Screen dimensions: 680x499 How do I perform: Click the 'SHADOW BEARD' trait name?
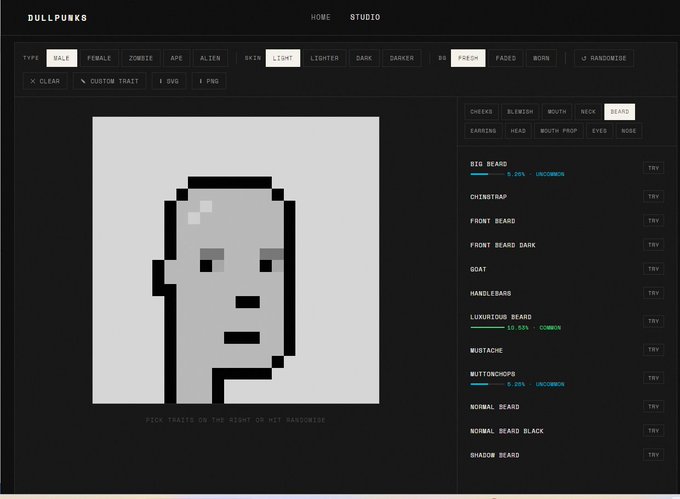click(495, 456)
